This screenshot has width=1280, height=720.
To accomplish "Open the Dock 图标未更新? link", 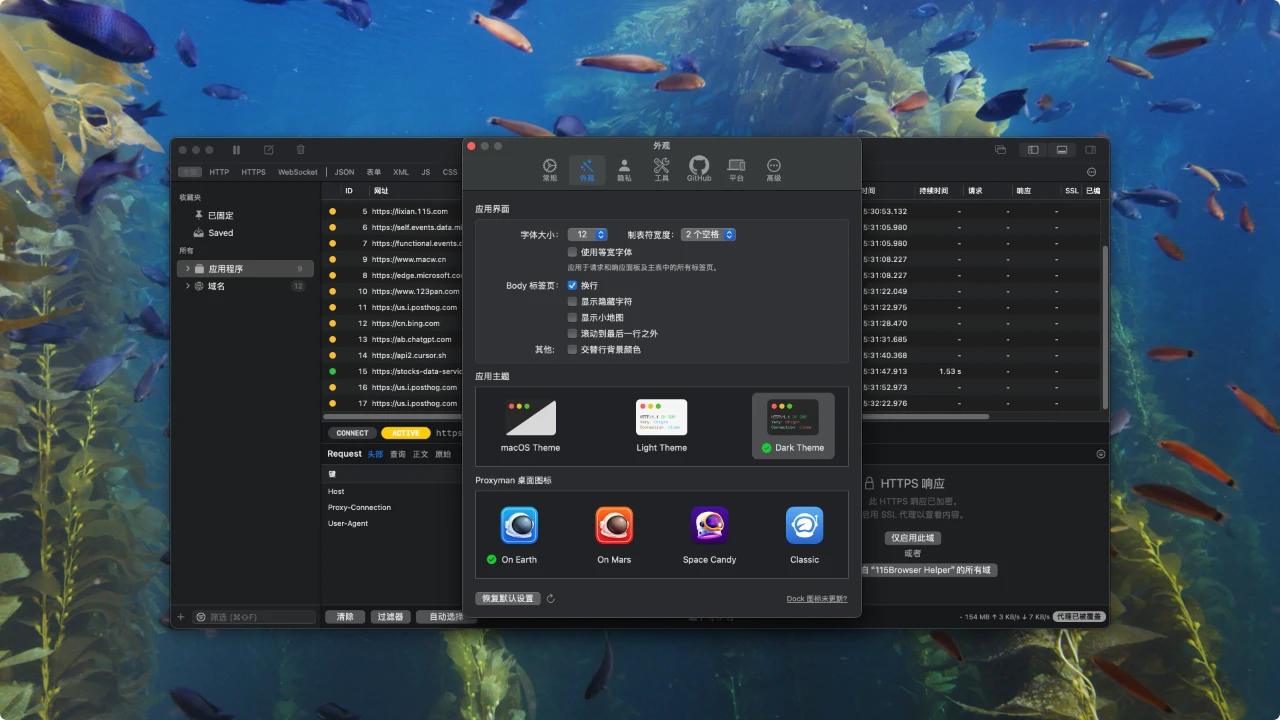I will (817, 599).
